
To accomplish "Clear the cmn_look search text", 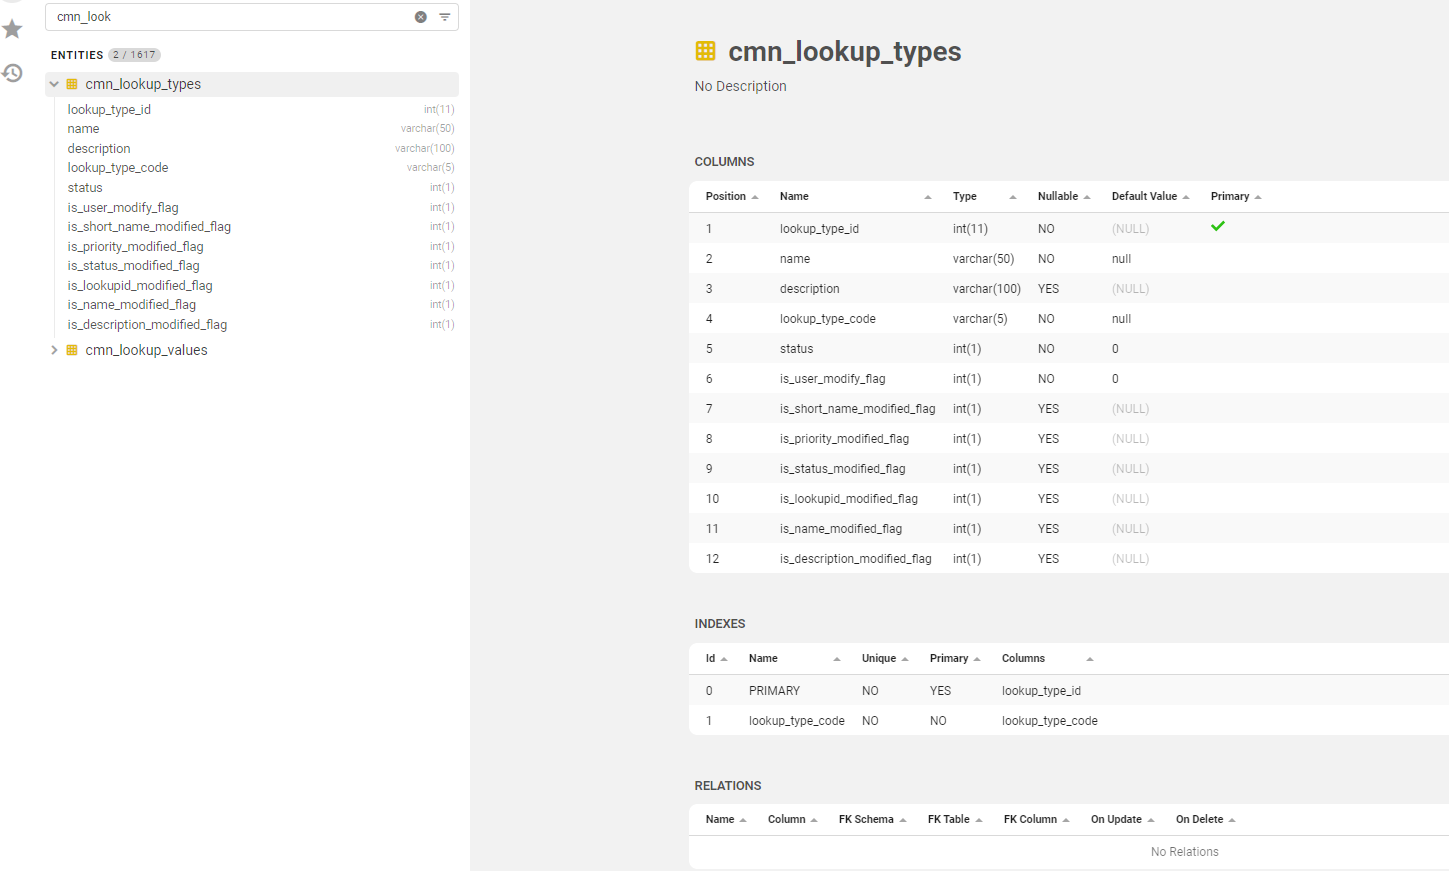I will 420,16.
